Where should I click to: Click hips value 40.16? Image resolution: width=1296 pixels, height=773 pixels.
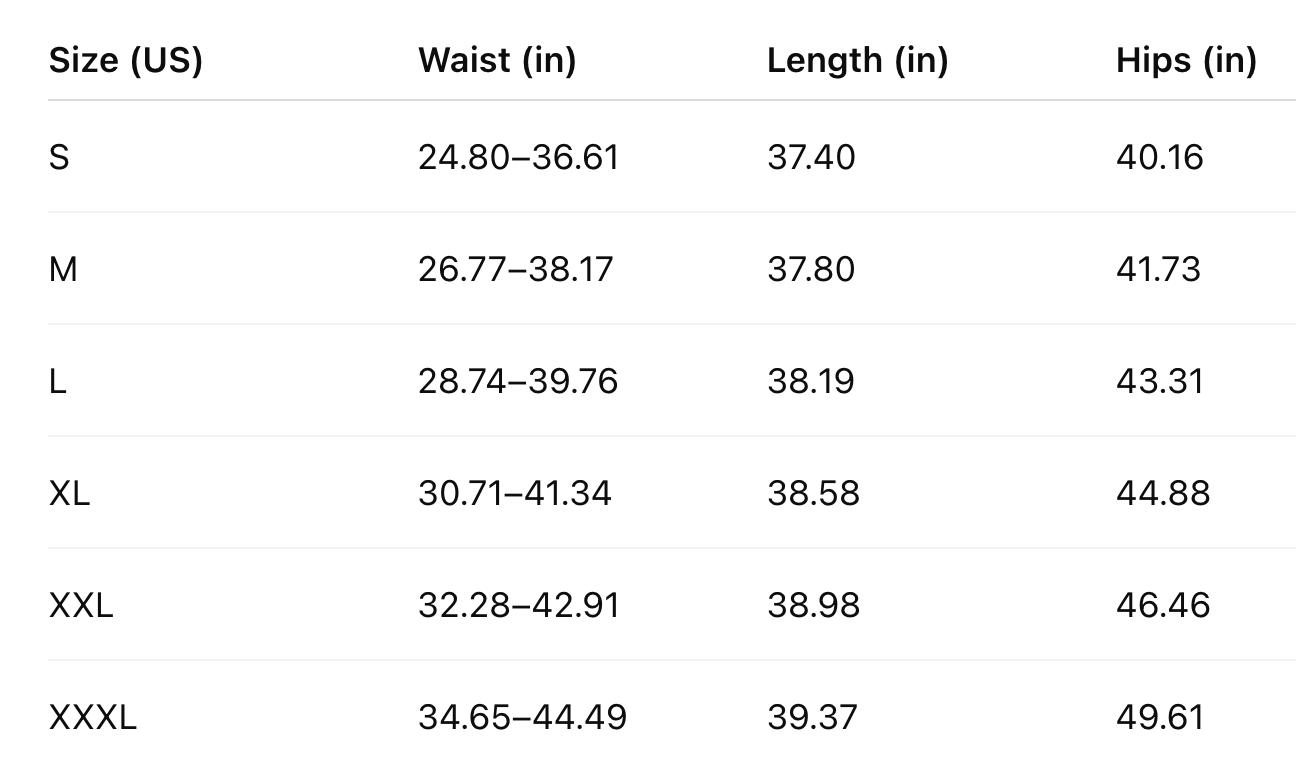coord(1160,157)
